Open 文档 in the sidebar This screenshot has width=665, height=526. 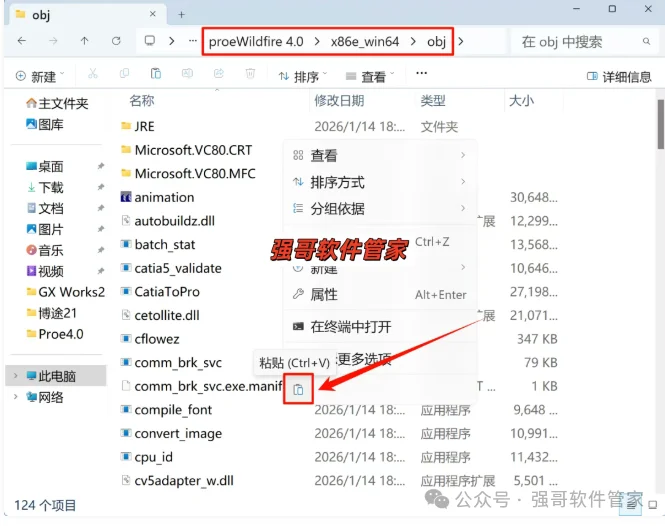45,208
